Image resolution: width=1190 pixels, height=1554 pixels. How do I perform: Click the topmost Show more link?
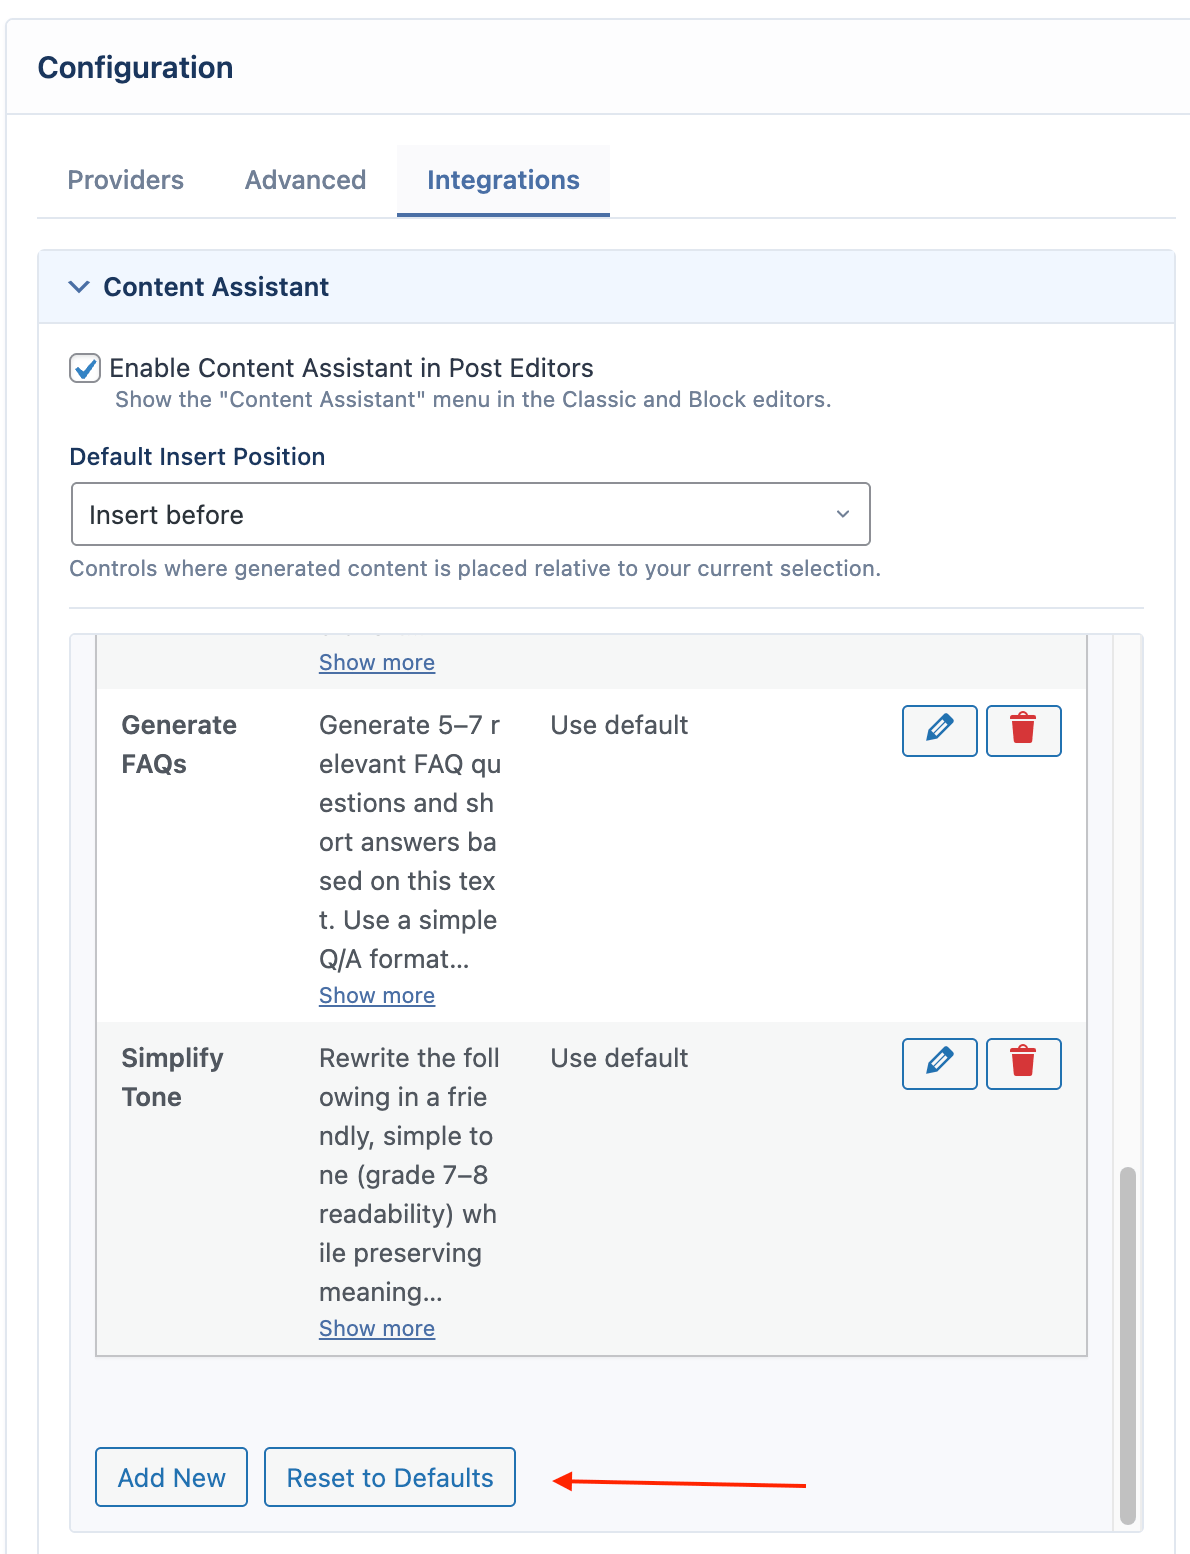click(x=377, y=663)
